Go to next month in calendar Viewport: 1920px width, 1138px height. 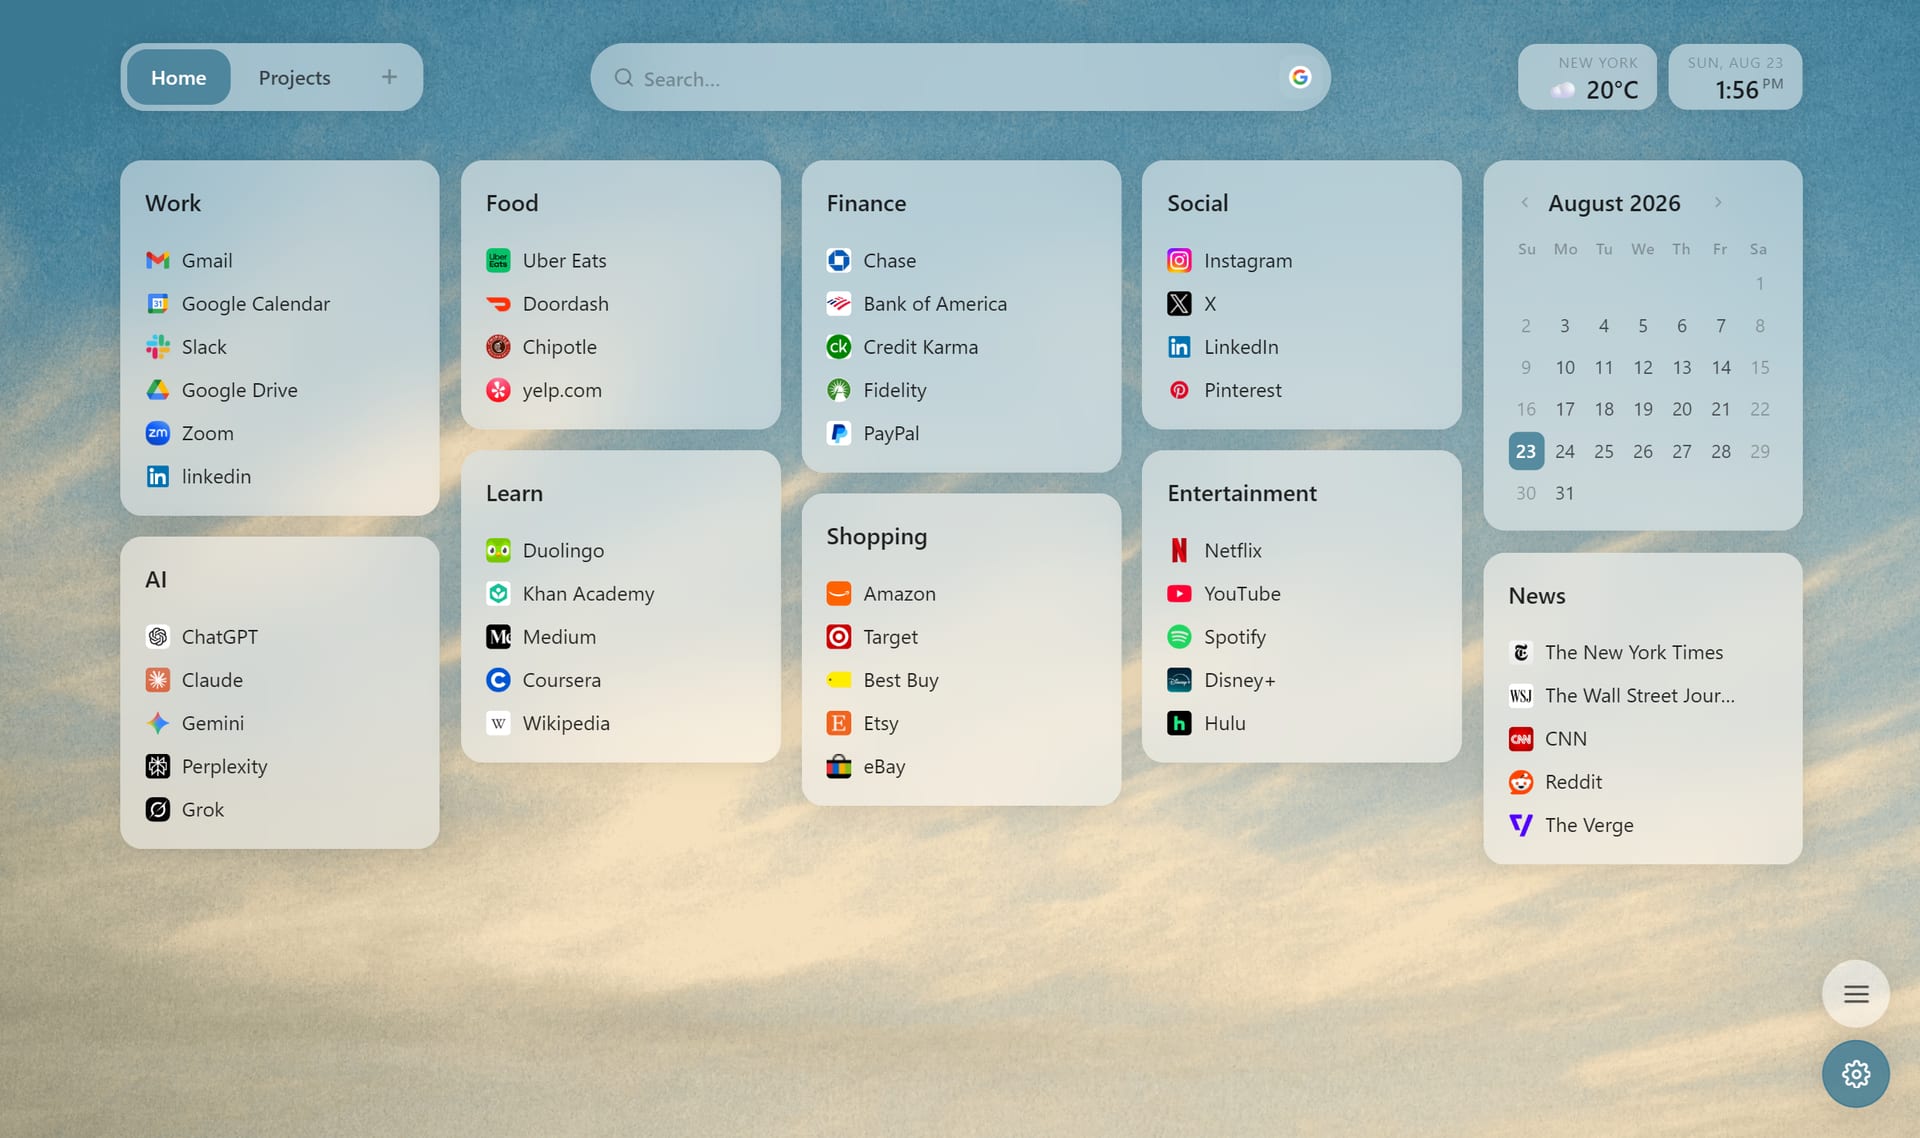[1718, 202]
